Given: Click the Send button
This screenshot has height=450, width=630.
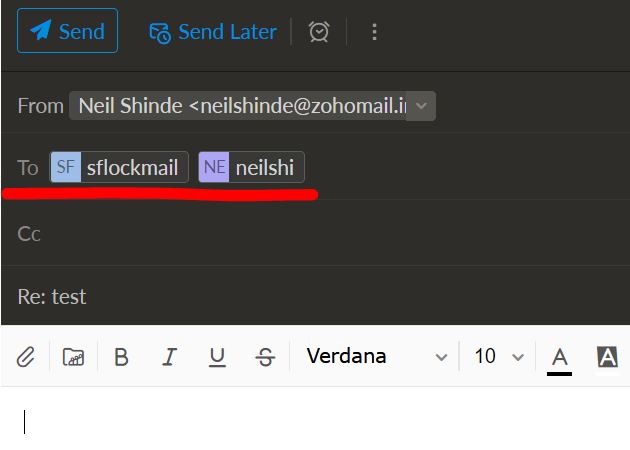Looking at the screenshot, I should coord(67,31).
